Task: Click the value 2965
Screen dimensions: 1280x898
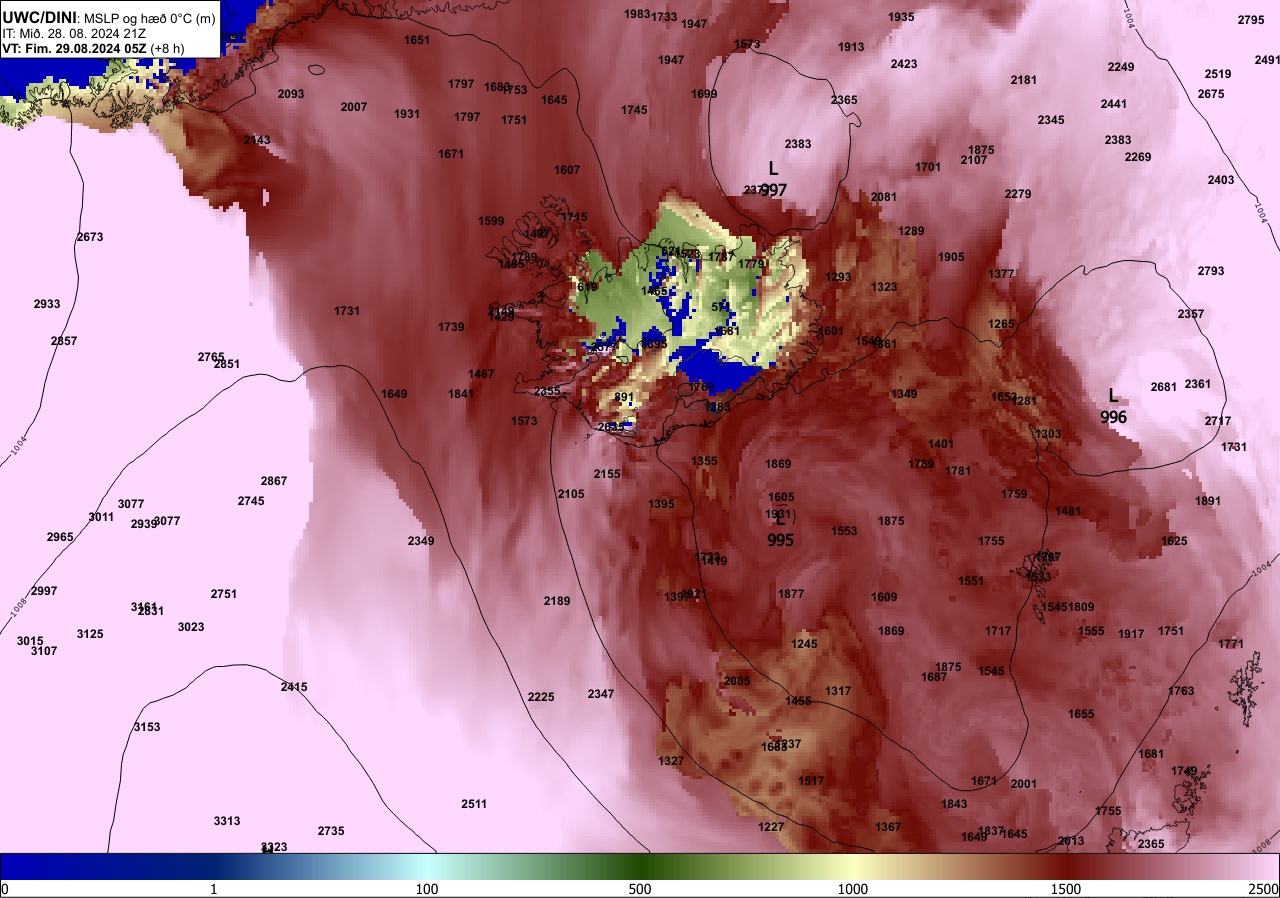Action: [x=60, y=537]
